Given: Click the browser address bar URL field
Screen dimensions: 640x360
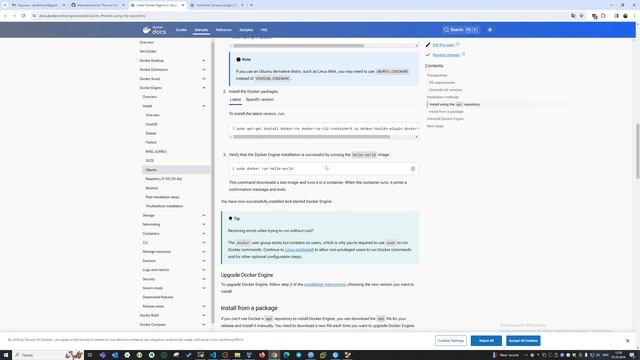Looking at the screenshot, I should click(x=302, y=16).
